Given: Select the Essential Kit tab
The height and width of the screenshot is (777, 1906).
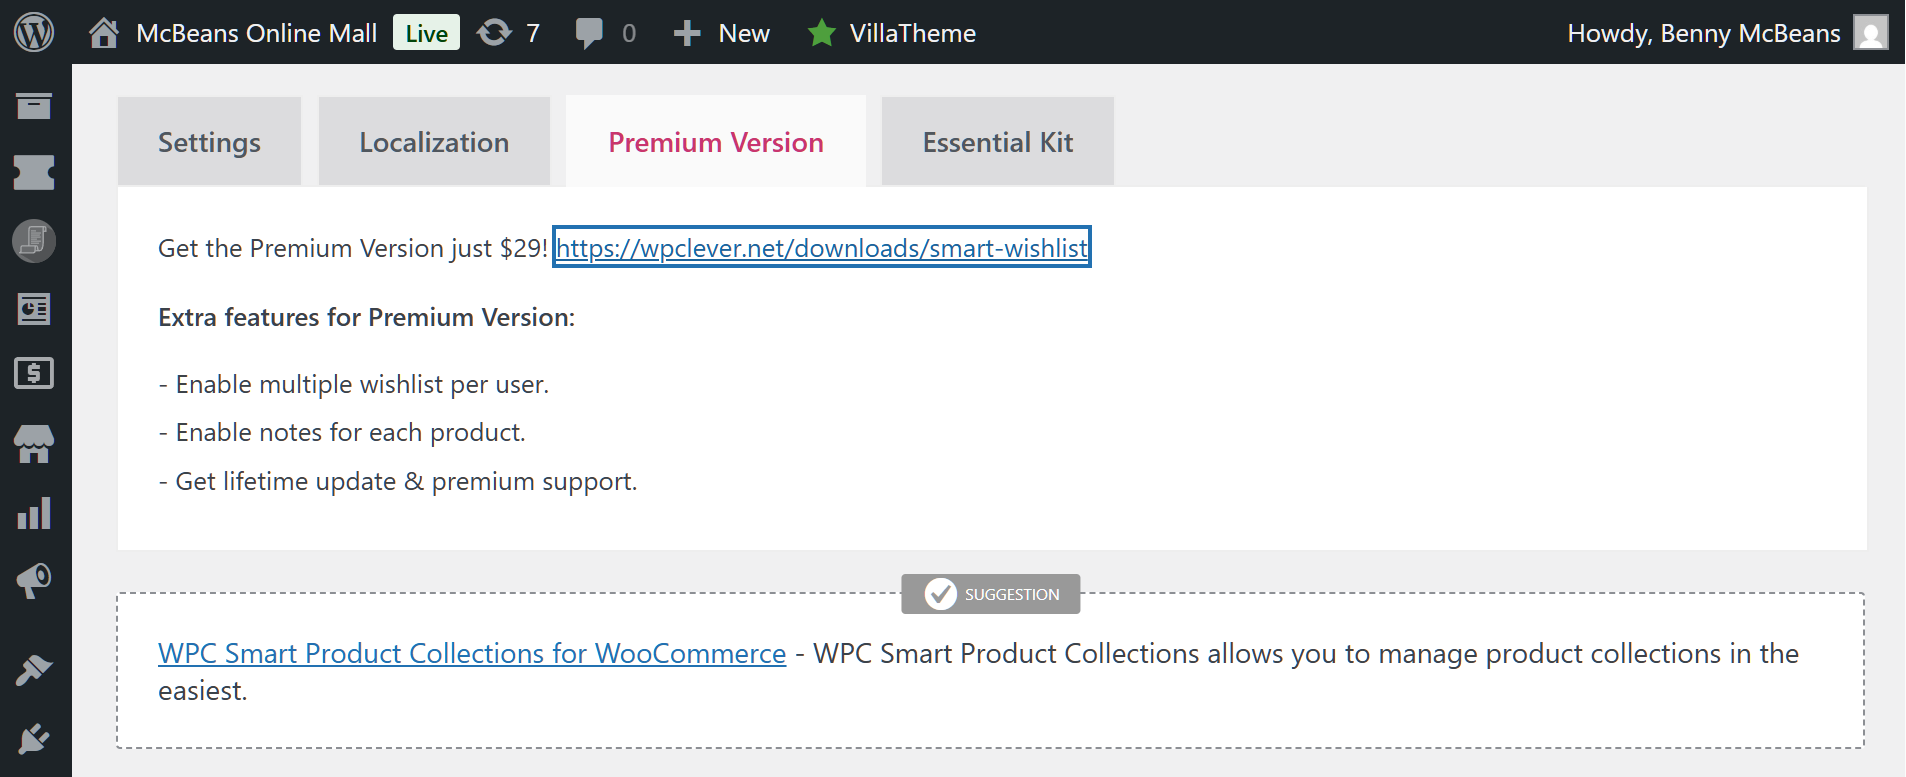Looking at the screenshot, I should [997, 142].
